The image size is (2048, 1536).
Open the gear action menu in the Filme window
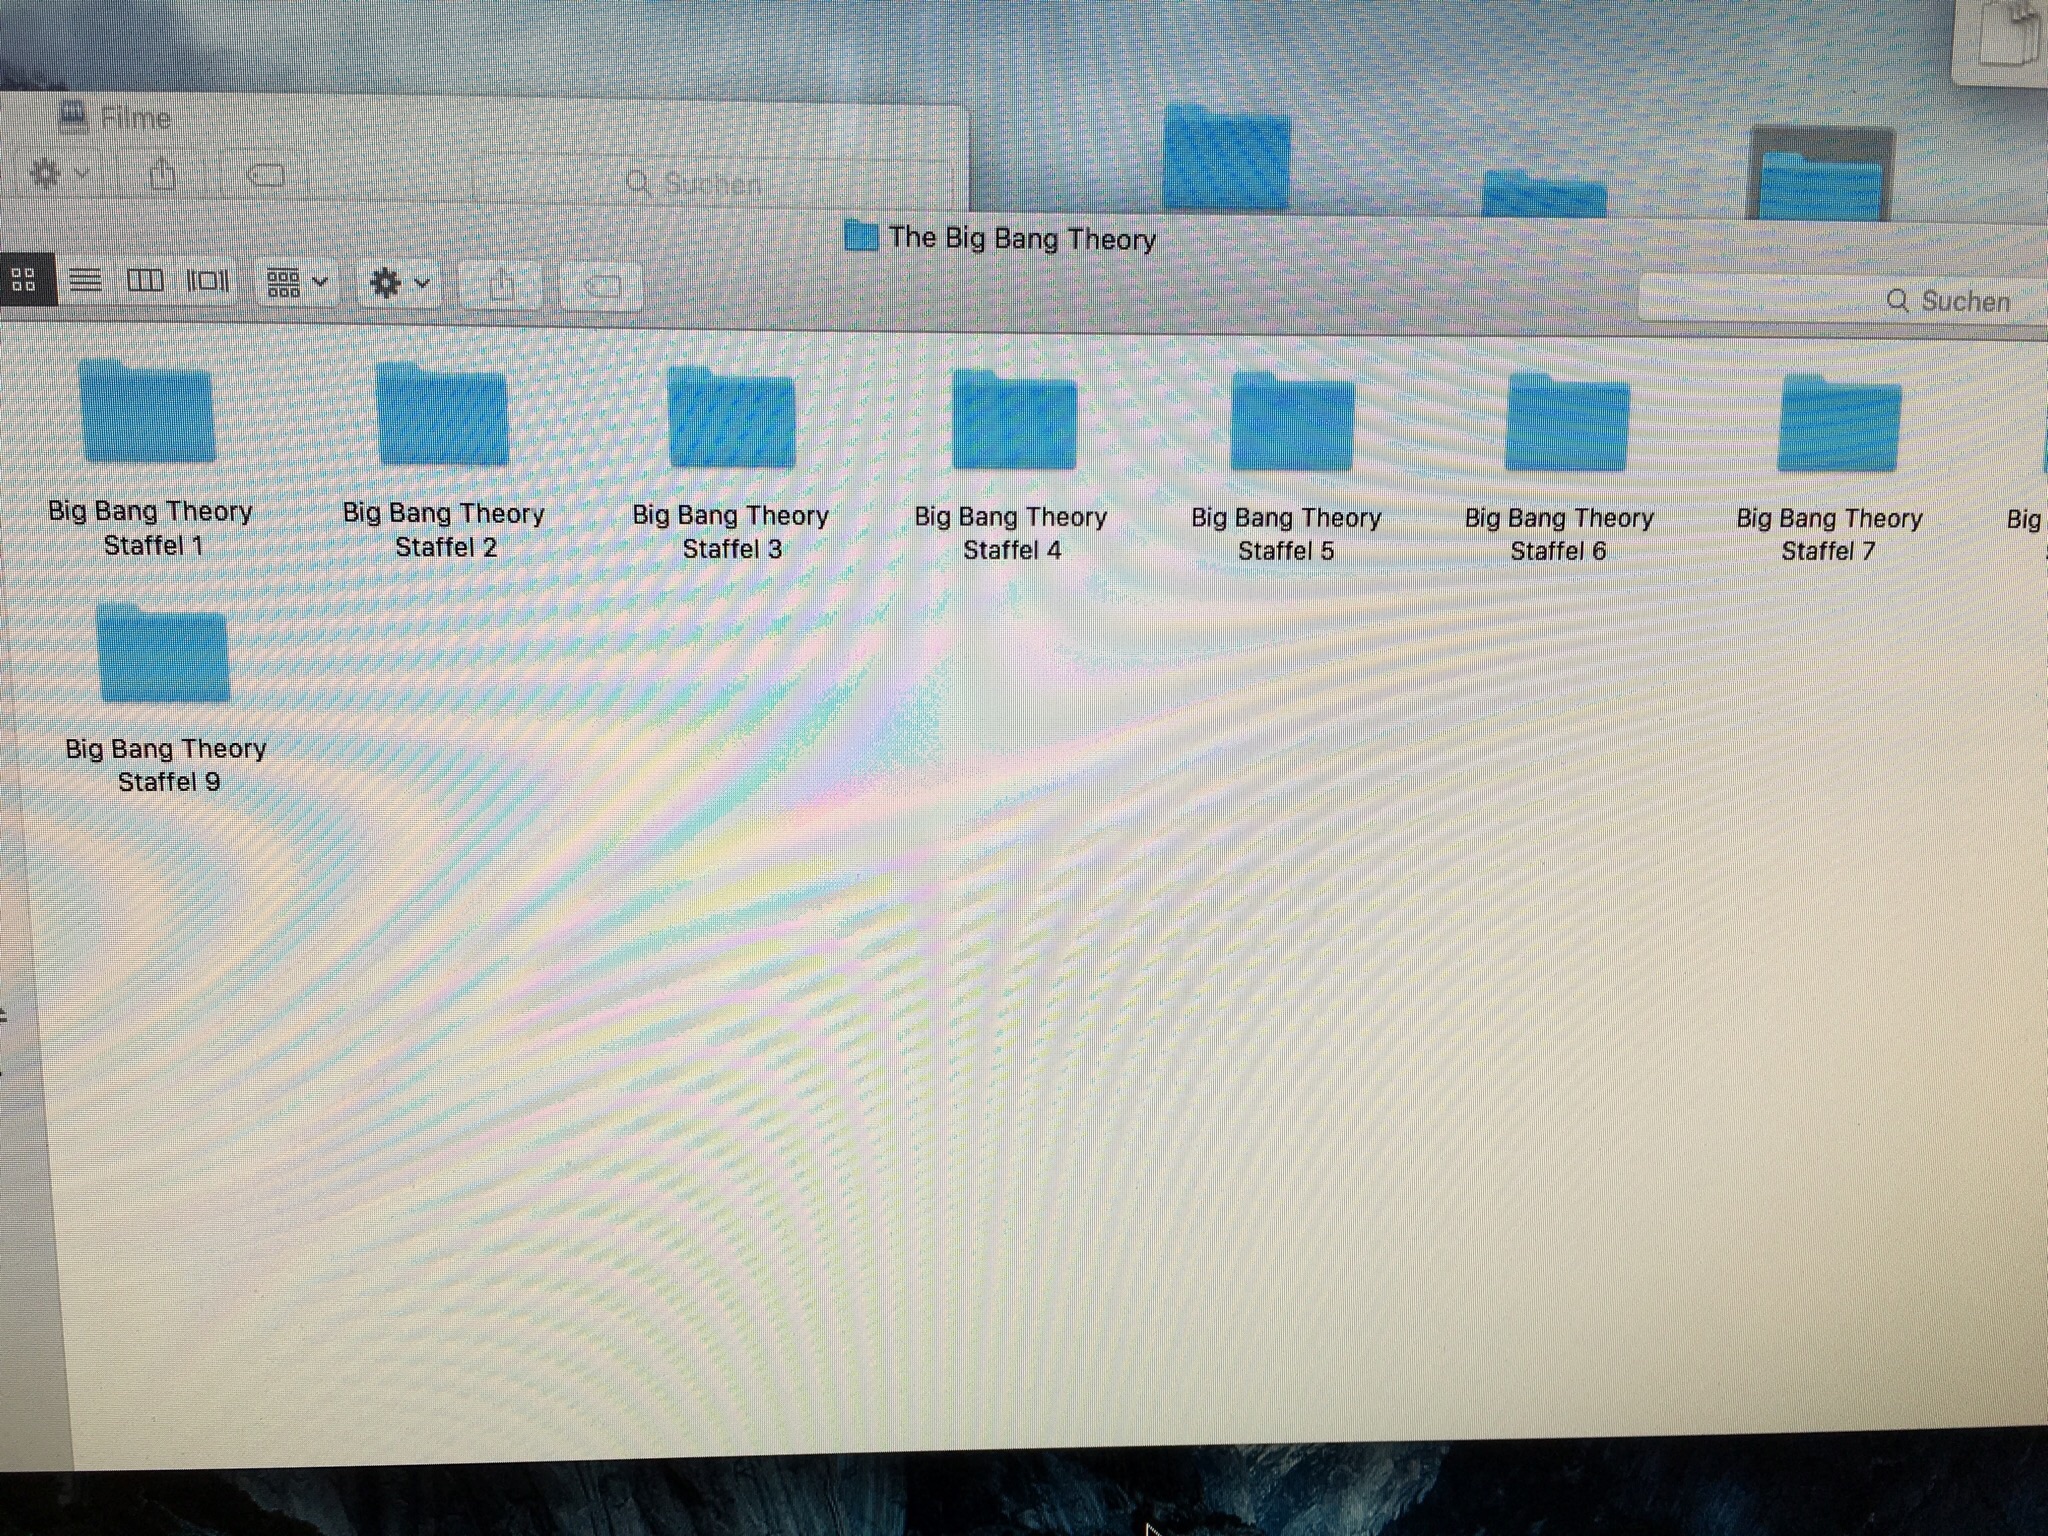[57, 174]
